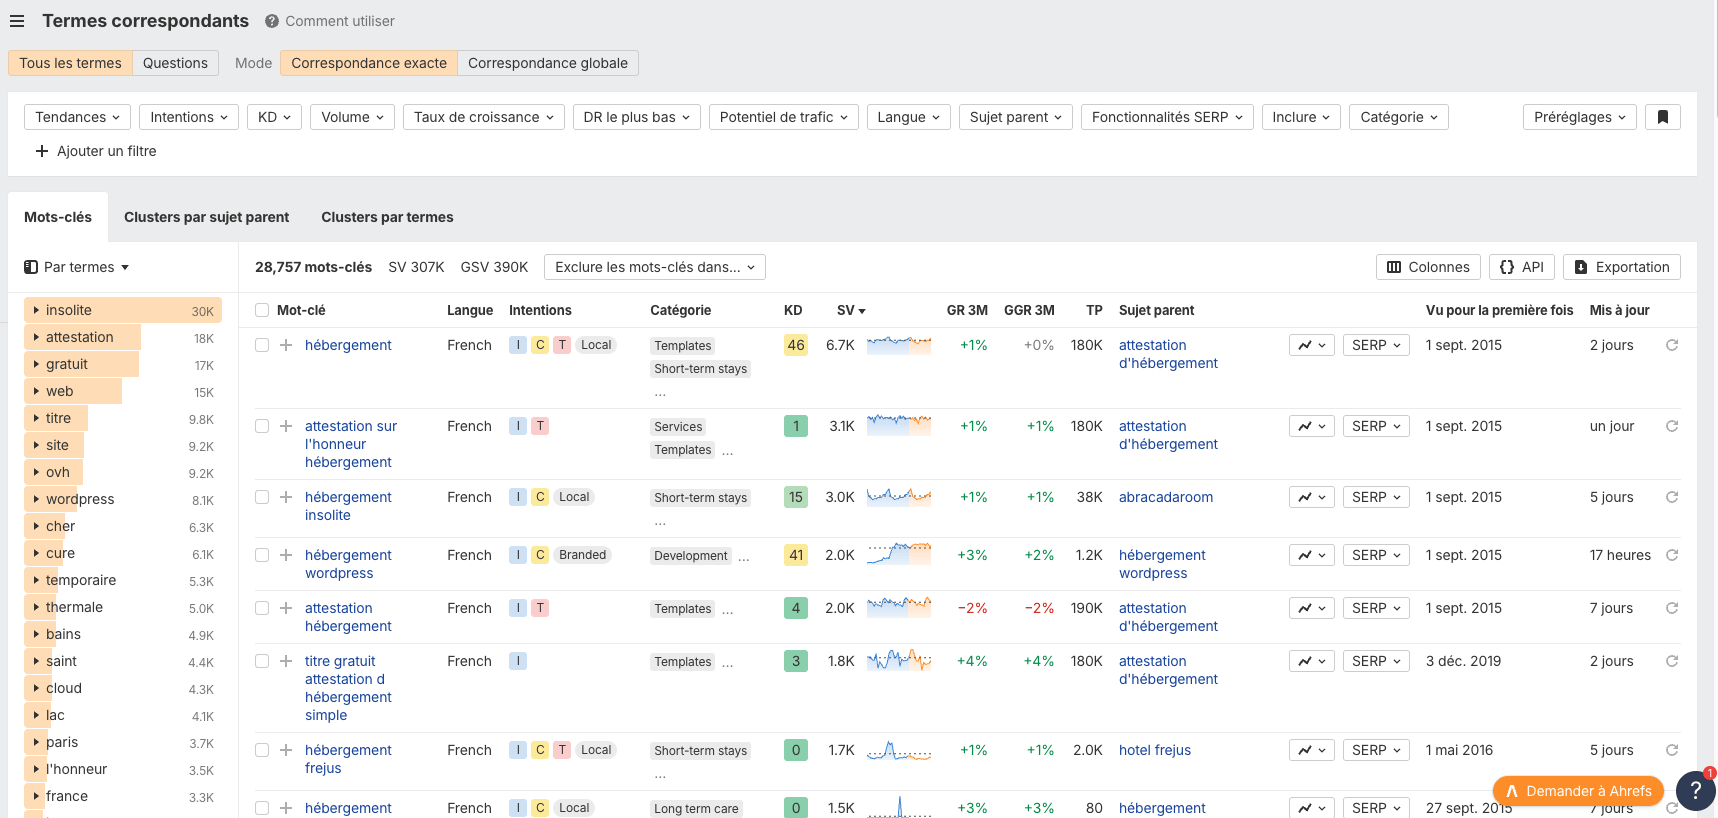Select the Tous les termes tab

[x=70, y=63]
